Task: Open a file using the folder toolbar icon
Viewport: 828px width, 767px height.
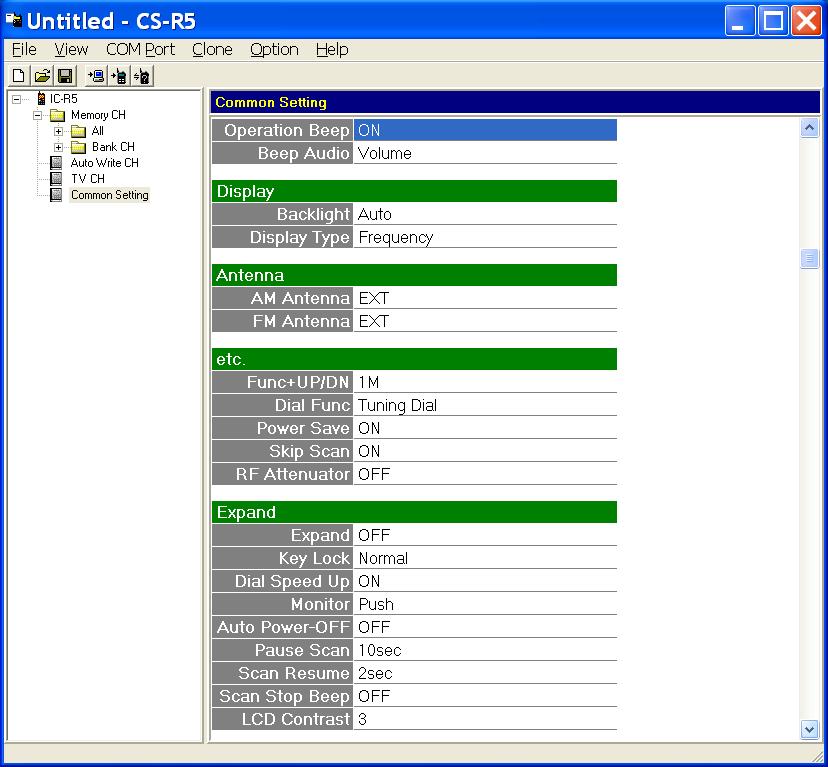Action: [x=42, y=76]
